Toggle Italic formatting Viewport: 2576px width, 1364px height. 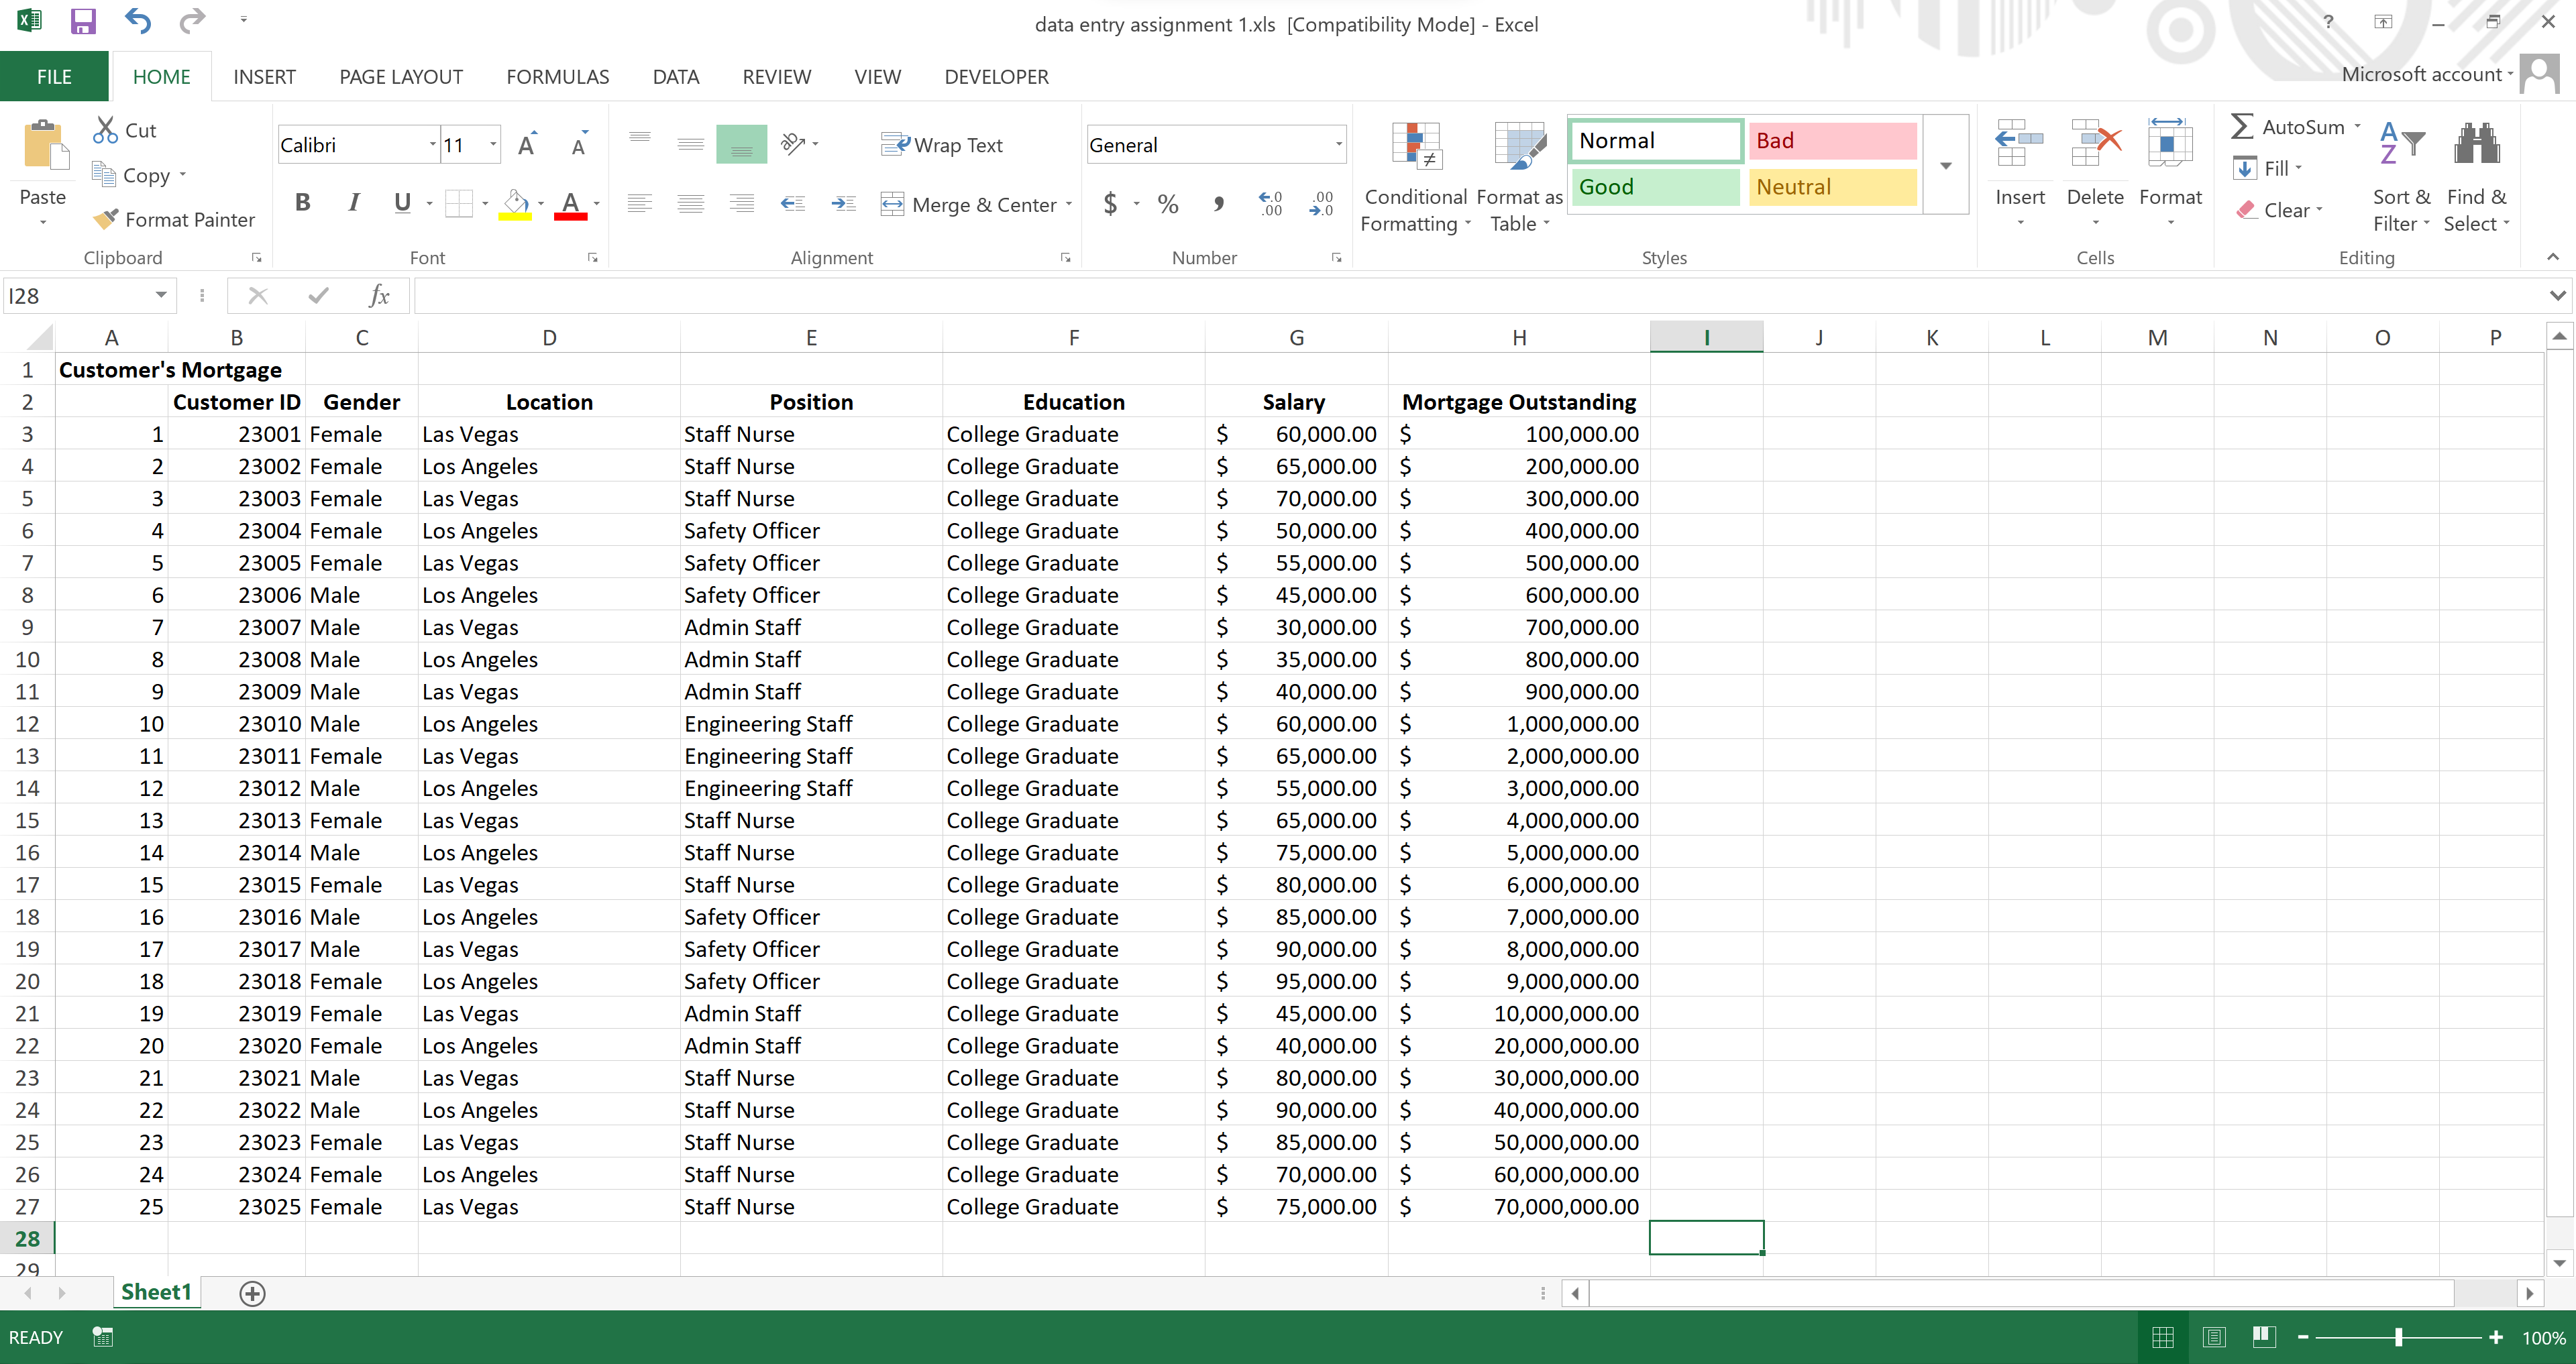tap(353, 203)
